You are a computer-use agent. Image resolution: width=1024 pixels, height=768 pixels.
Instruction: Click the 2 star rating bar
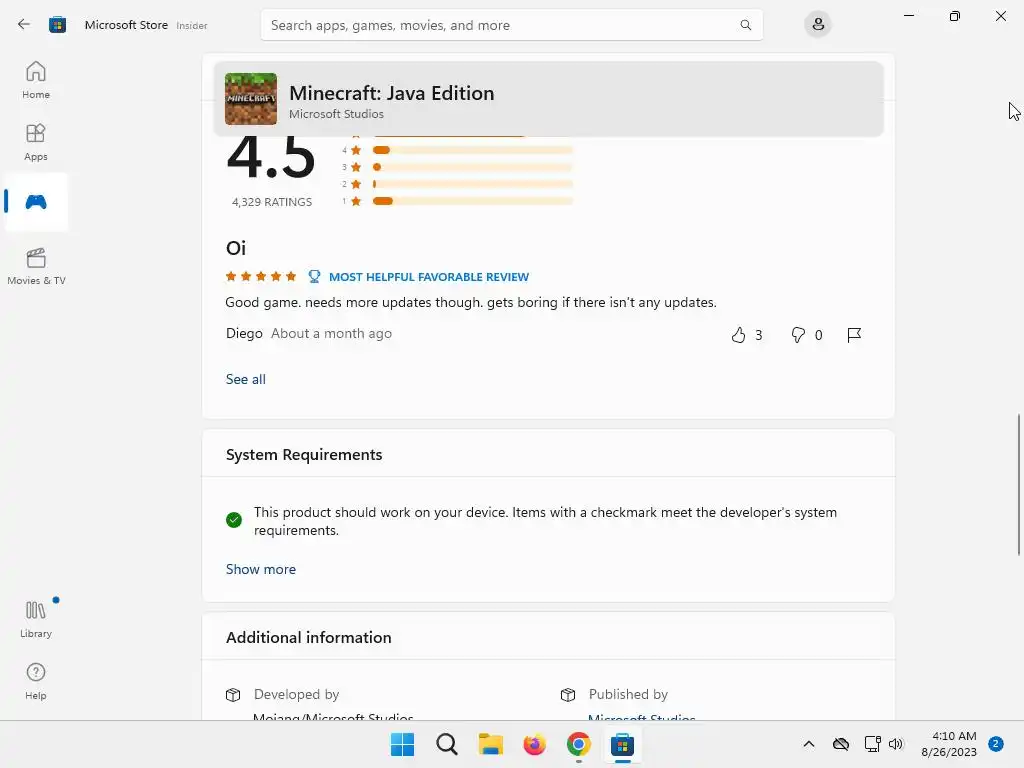tap(473, 184)
